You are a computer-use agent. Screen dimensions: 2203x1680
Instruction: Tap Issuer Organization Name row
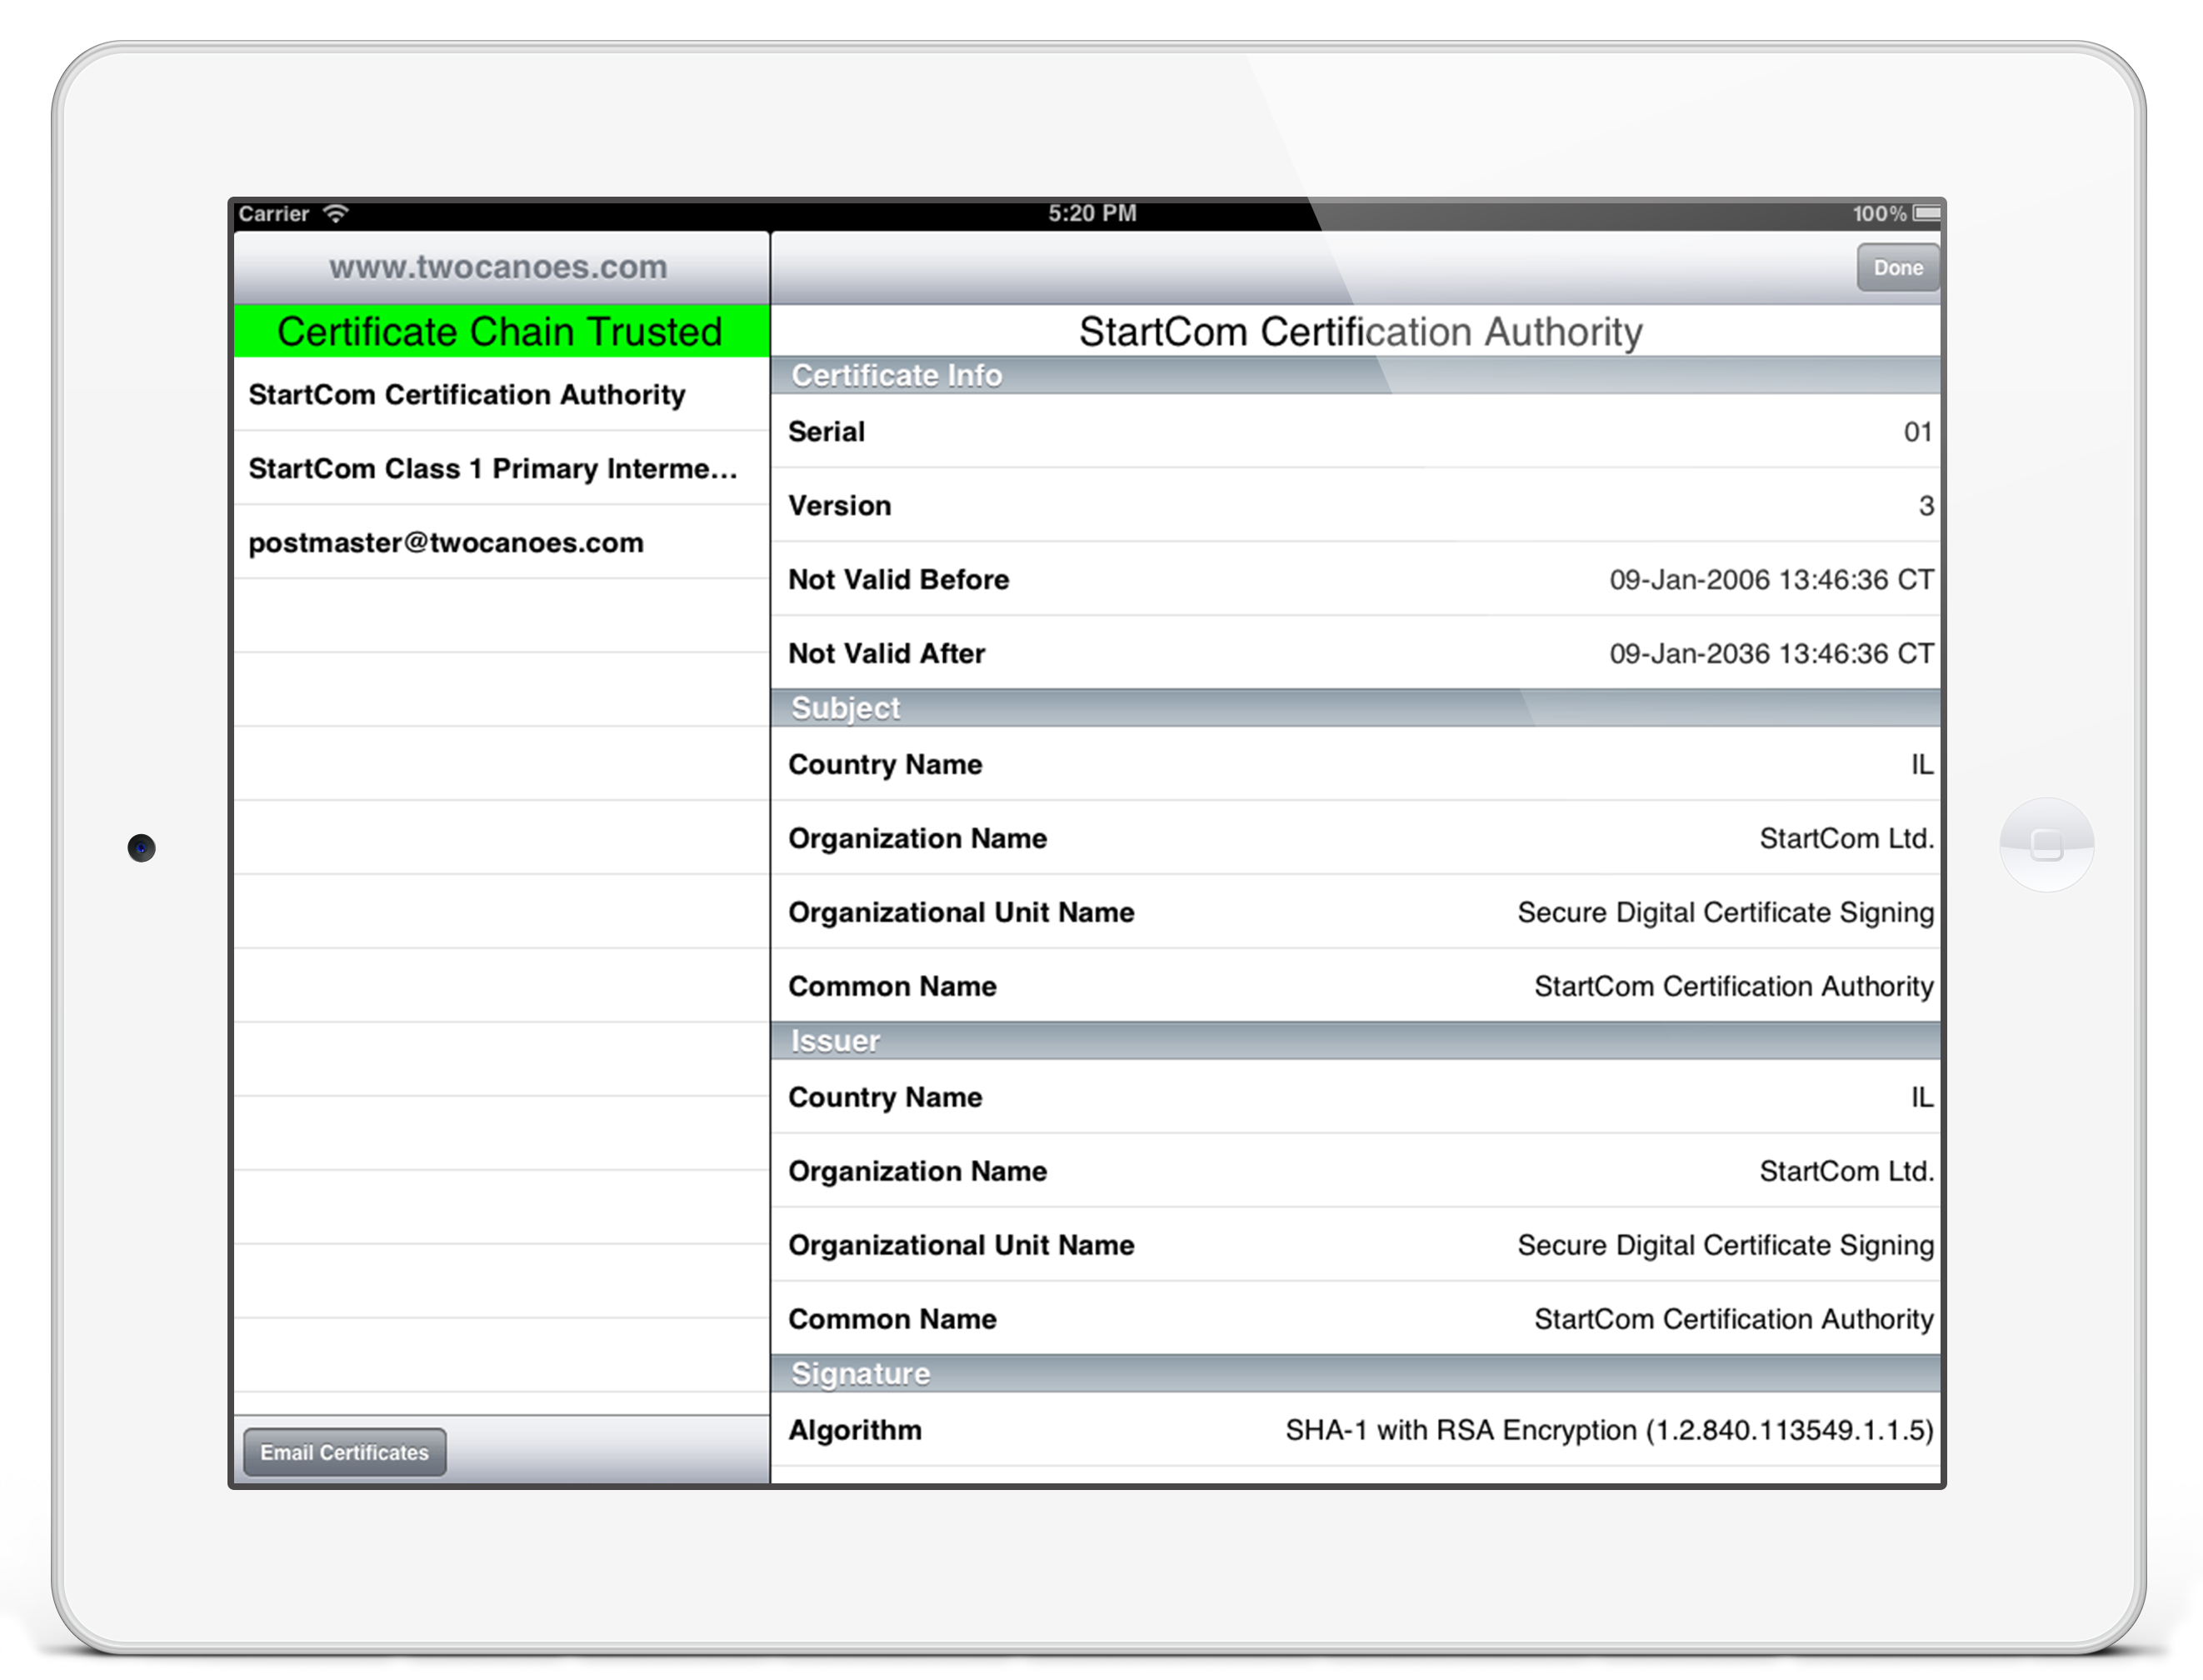tap(1355, 1171)
